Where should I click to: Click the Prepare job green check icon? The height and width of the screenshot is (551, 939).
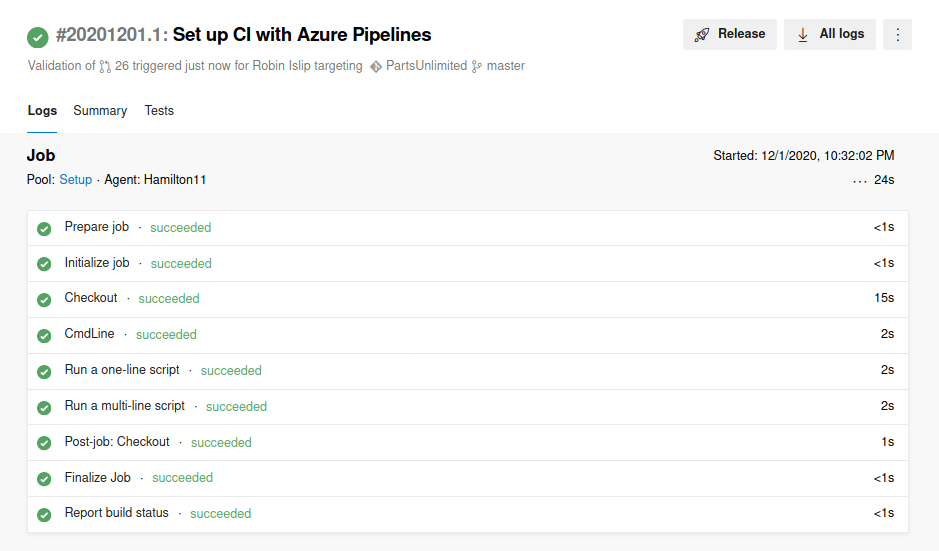pos(44,228)
